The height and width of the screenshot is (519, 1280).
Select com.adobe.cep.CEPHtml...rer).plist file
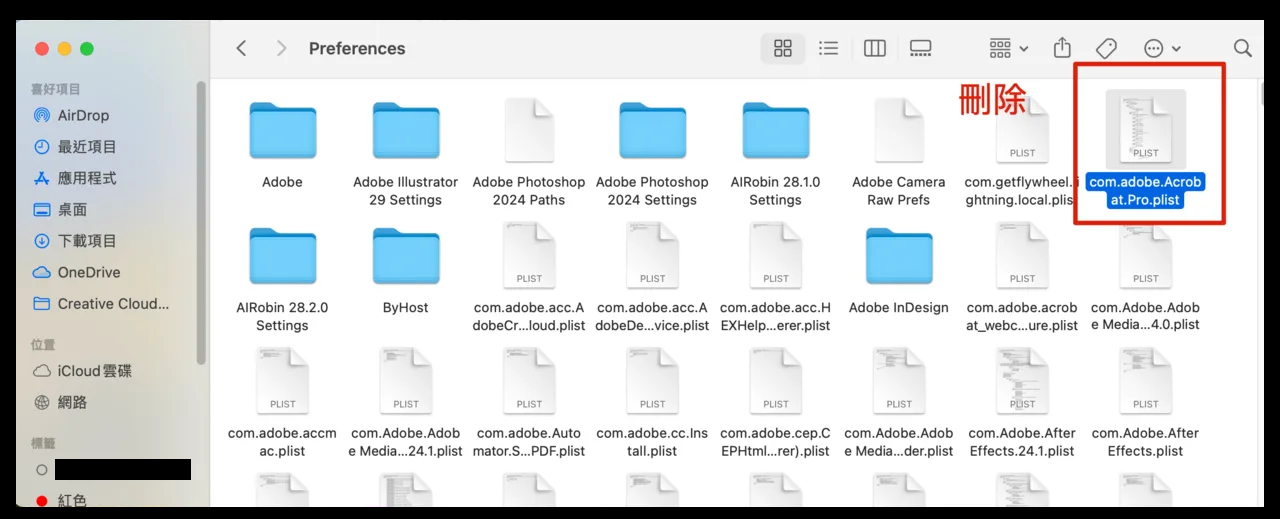click(775, 381)
